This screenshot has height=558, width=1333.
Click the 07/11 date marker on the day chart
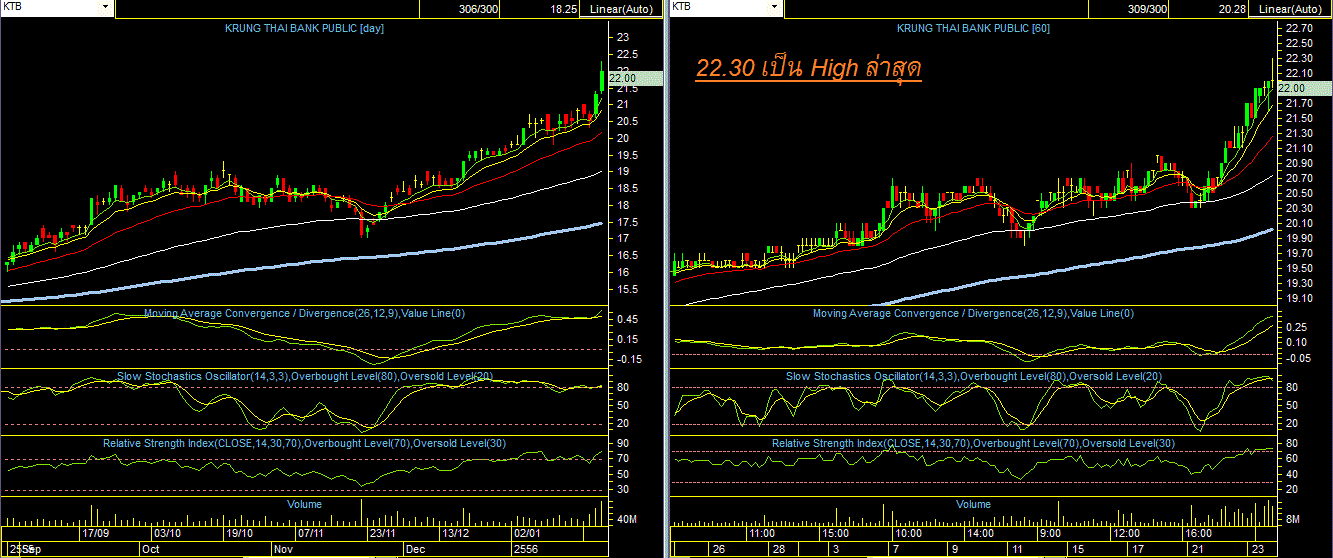tap(311, 535)
